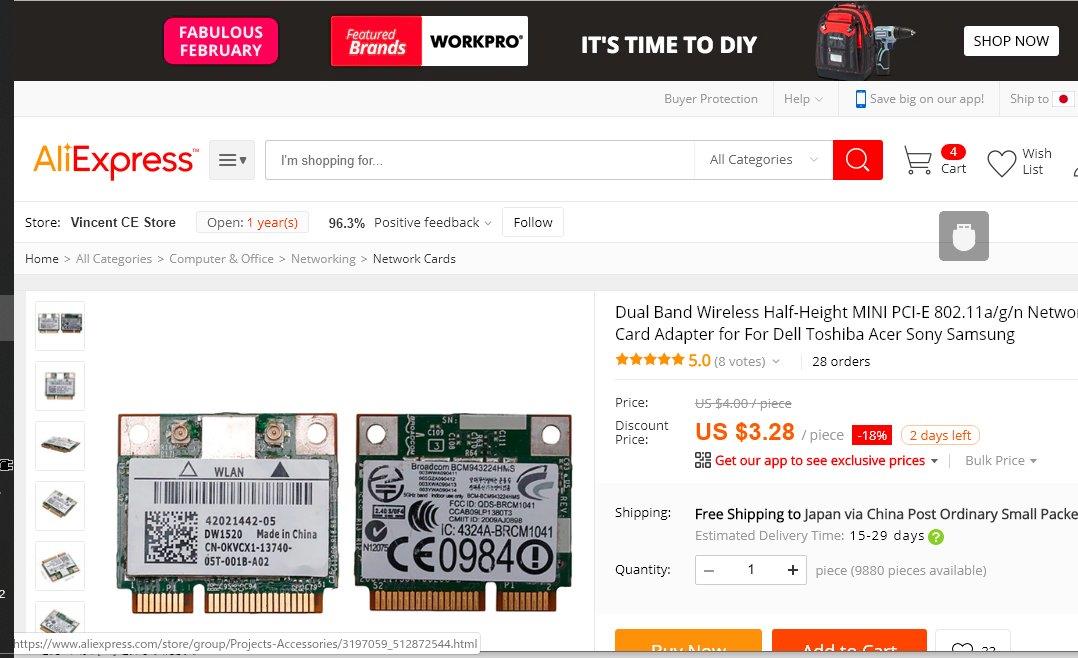Click the red search magnifier button
Viewport: 1078px width, 658px height.
(857, 160)
